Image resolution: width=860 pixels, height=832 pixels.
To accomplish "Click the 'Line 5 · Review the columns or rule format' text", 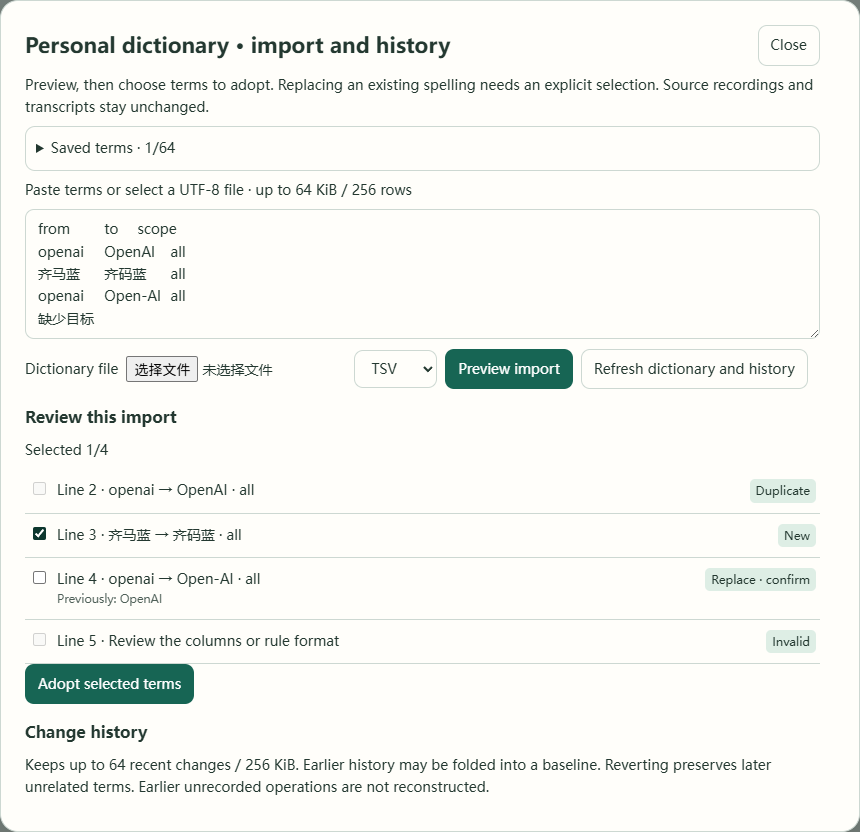I will [x=198, y=641].
